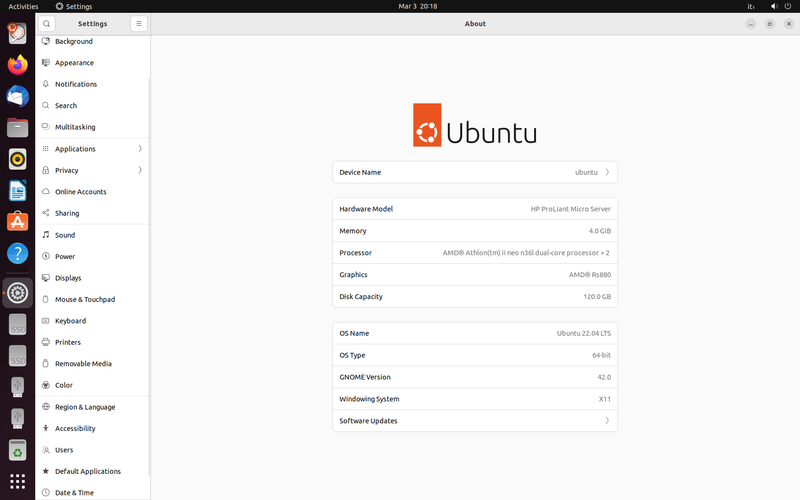Click the Displays monitor icon
The width and height of the screenshot is (800, 500).
(46, 278)
